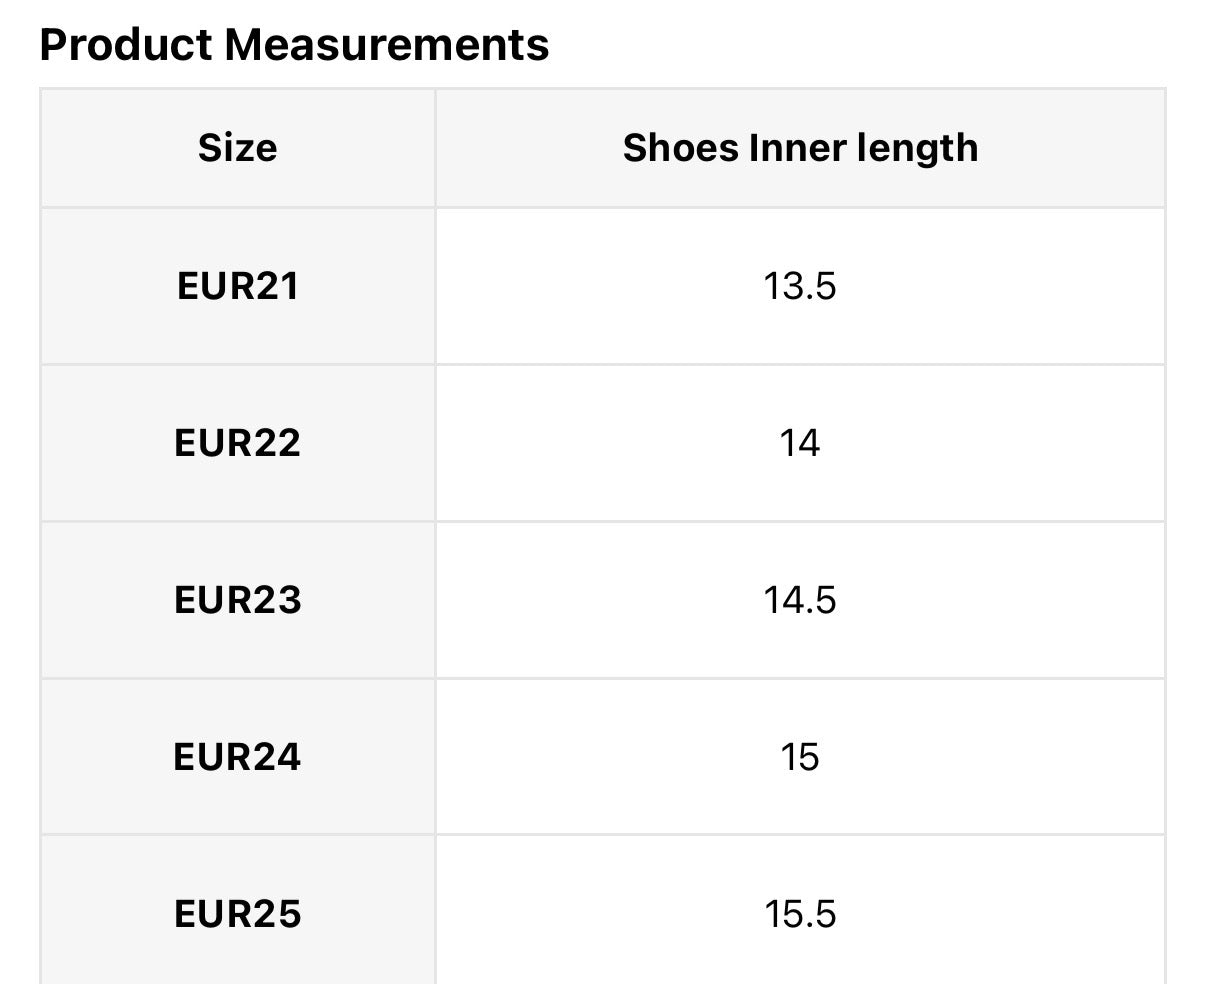1206x984 pixels.
Task: Select the Product Measurements heading
Action: click(x=294, y=45)
